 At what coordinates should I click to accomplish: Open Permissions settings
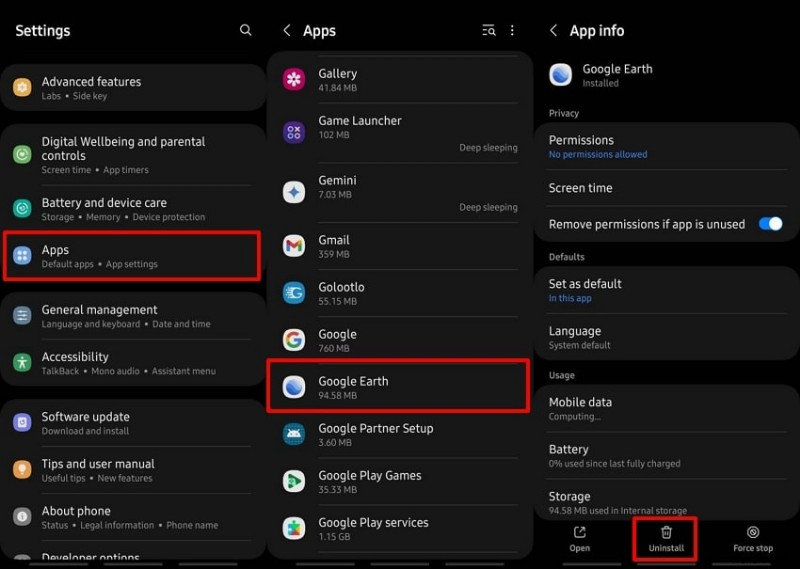pos(666,146)
